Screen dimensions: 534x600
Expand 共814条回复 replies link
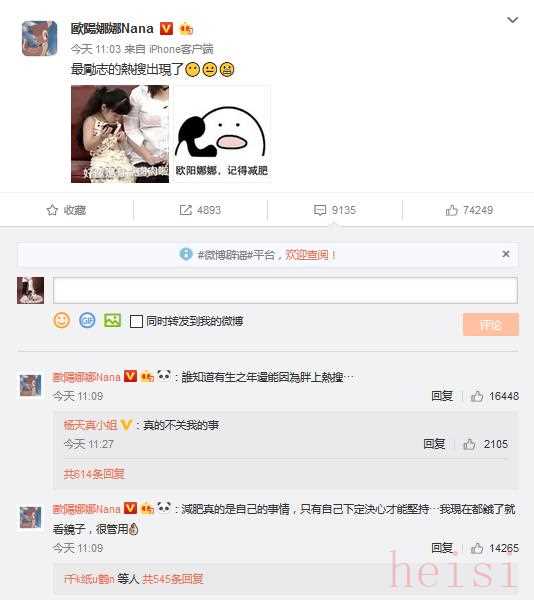point(94,474)
